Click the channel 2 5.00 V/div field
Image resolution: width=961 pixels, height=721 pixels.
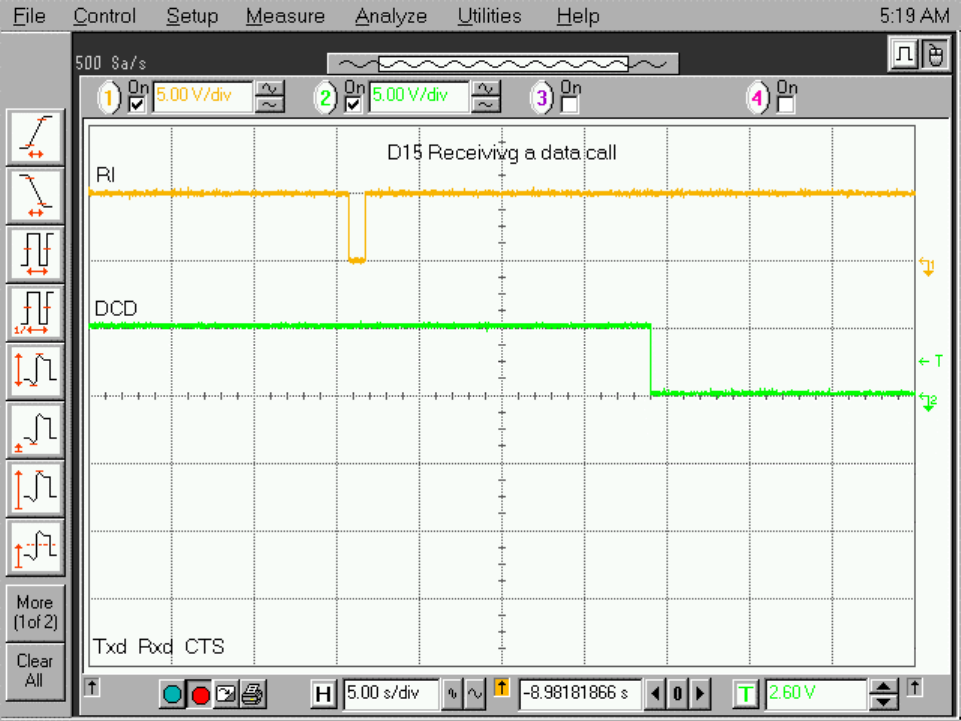pyautogui.click(x=419, y=97)
